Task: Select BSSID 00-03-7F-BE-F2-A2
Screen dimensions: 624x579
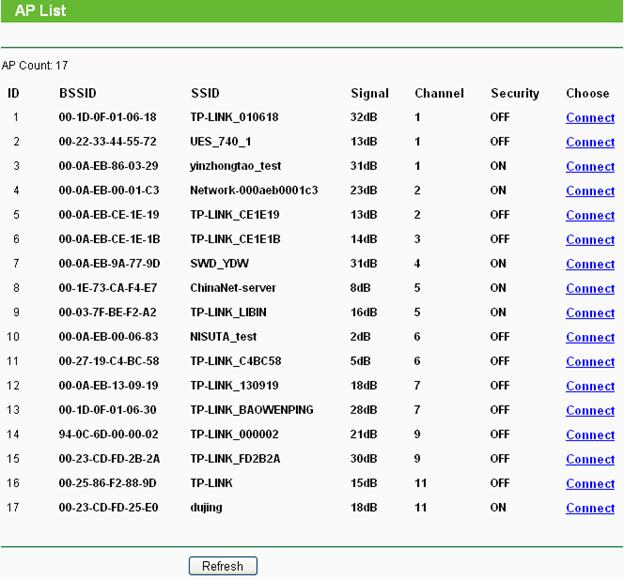Action: click(x=107, y=312)
